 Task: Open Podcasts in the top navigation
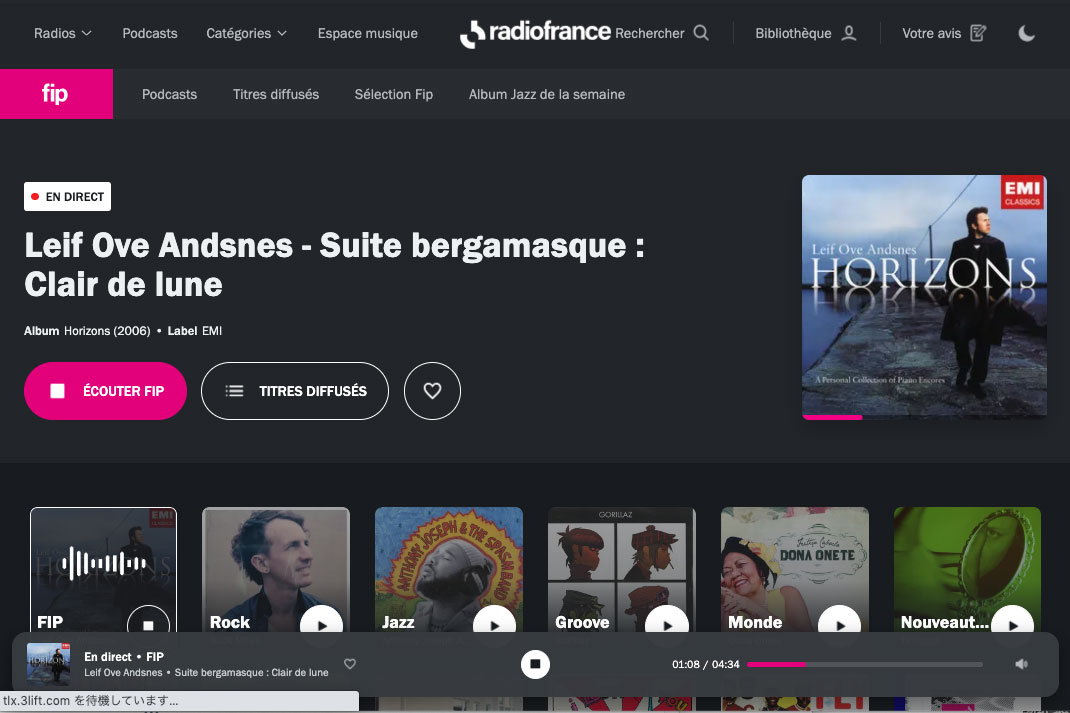coord(149,33)
